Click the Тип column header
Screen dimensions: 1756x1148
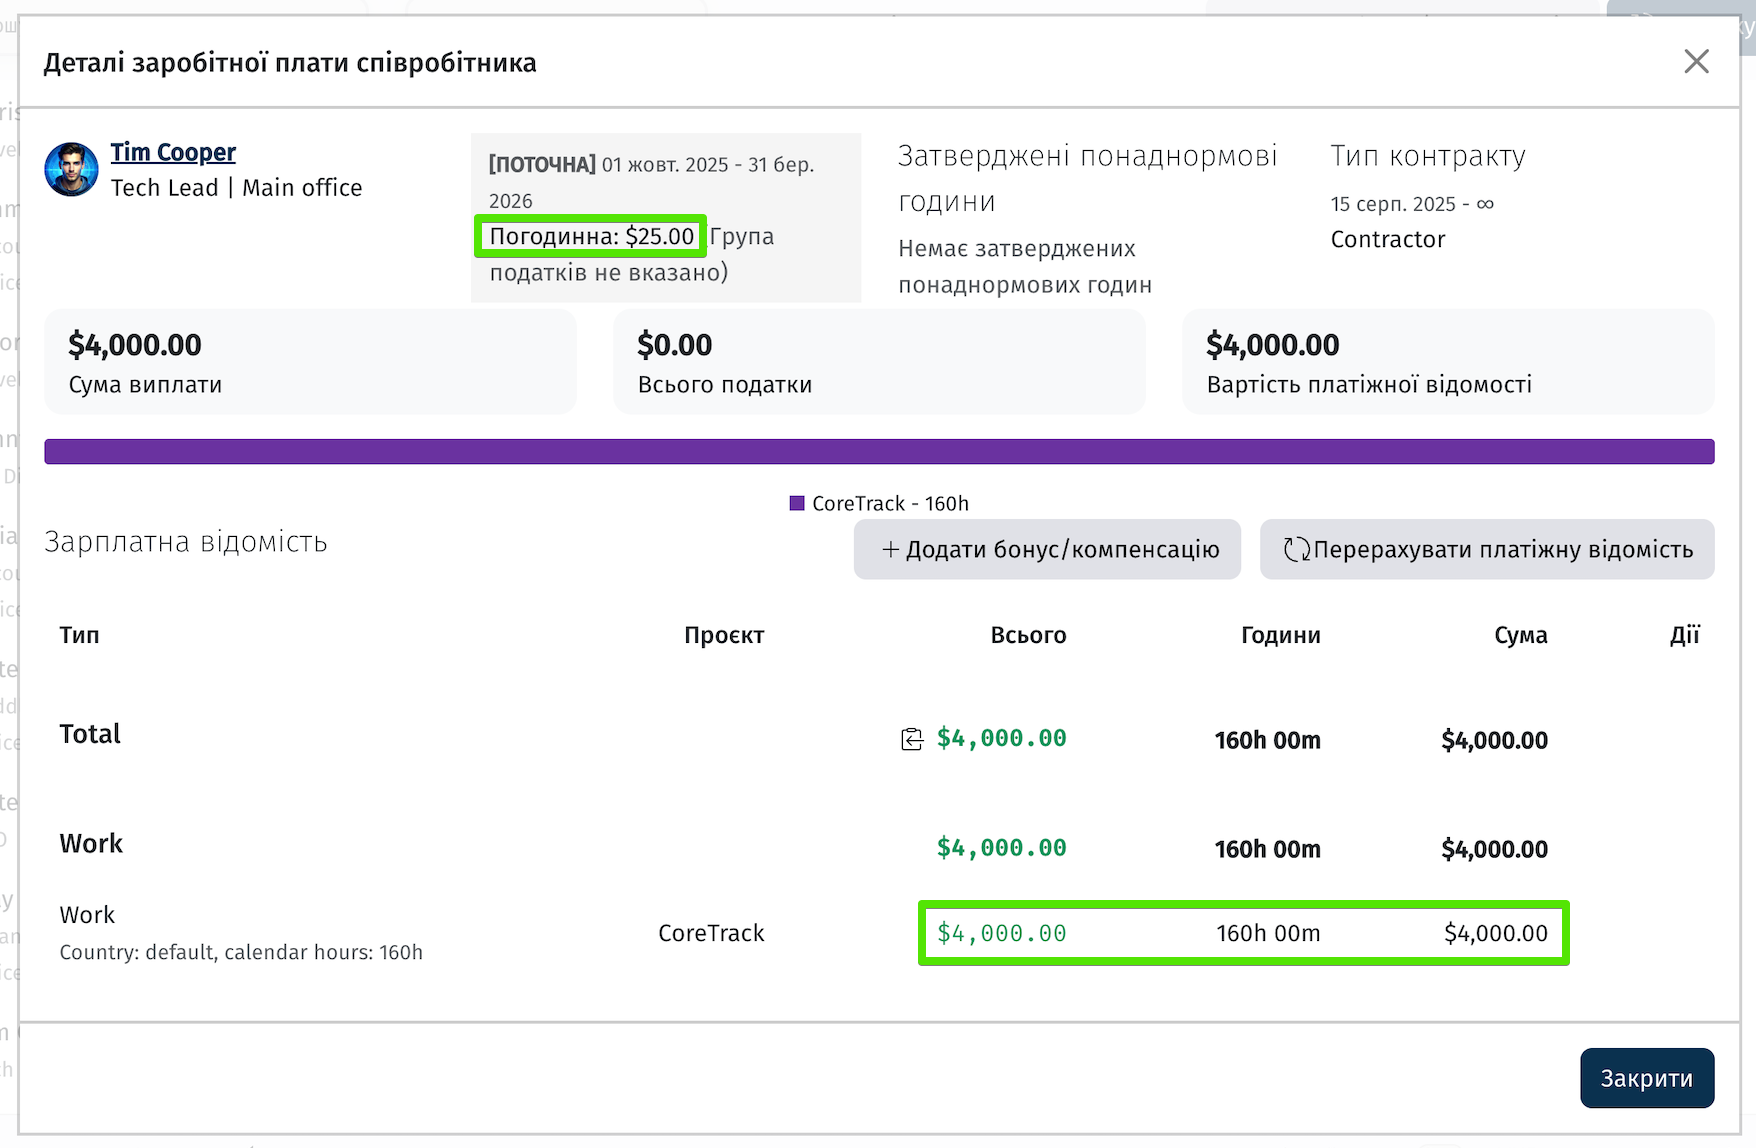click(79, 635)
